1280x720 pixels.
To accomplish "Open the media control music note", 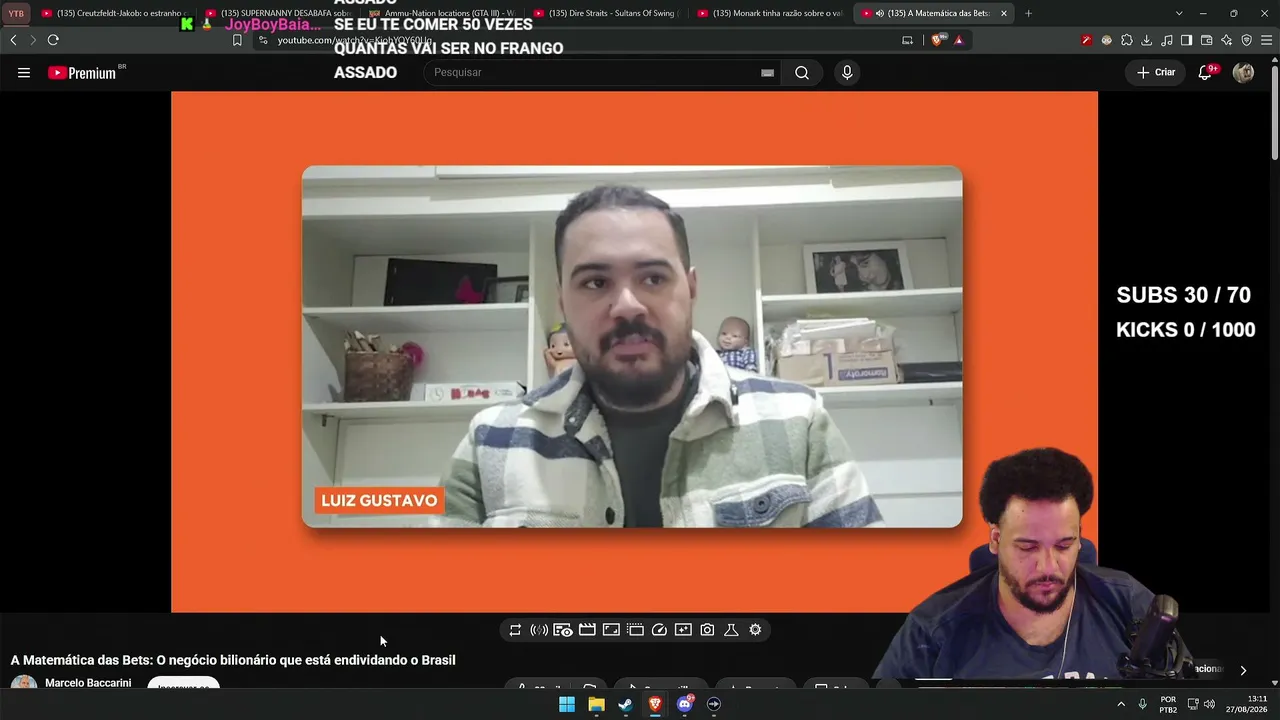I will (1167, 40).
